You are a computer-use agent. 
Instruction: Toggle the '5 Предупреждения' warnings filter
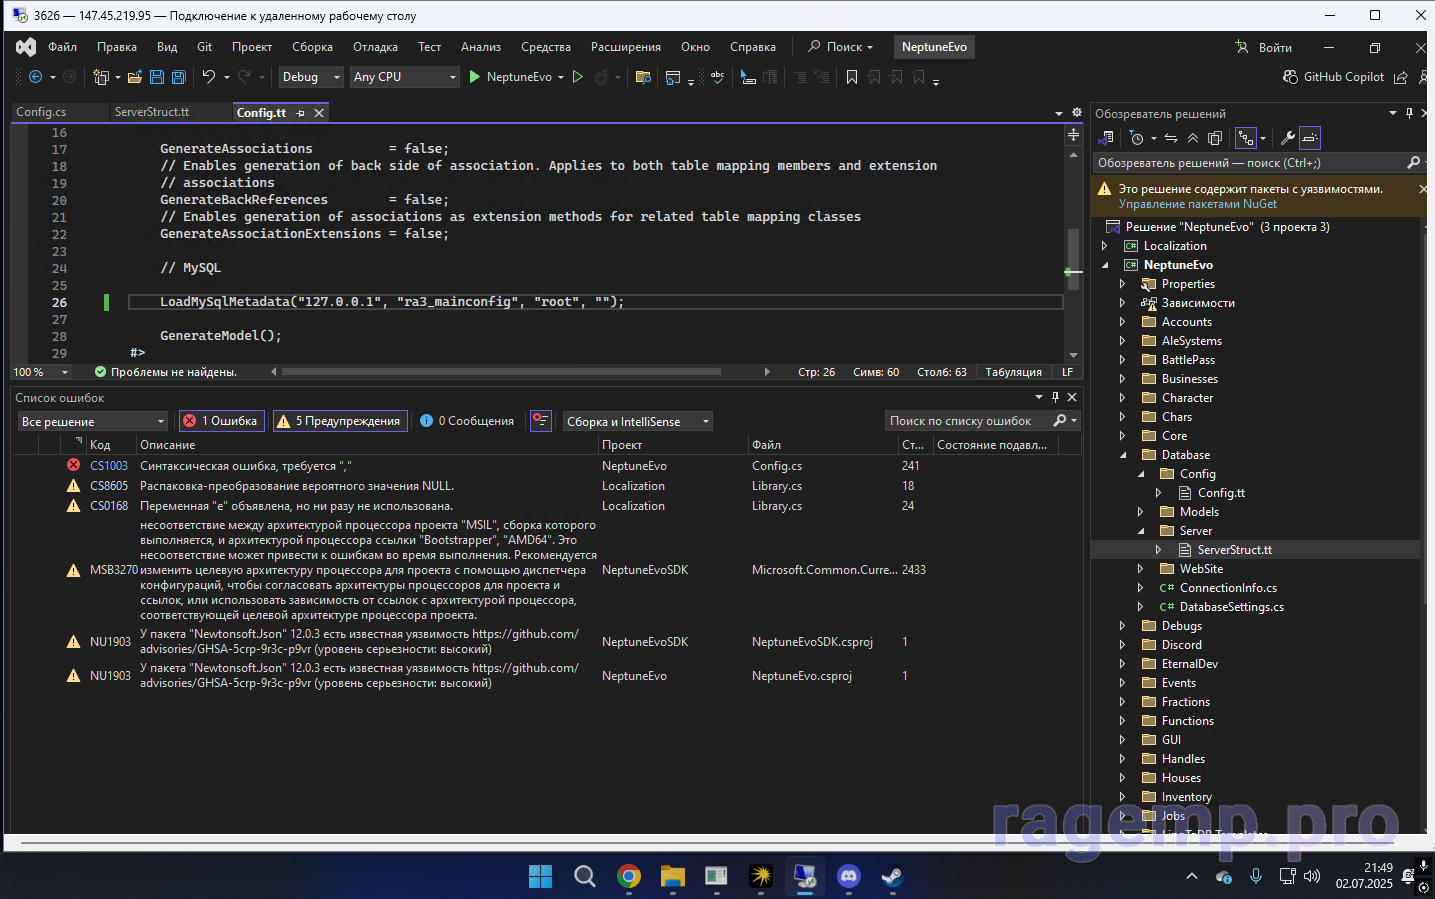click(x=340, y=421)
